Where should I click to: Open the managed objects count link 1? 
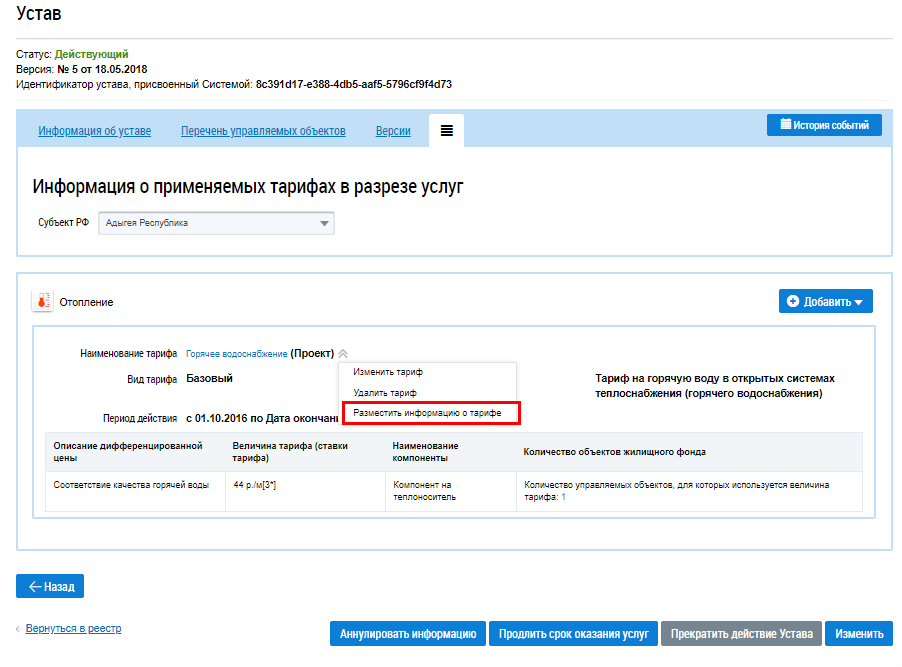[564, 497]
